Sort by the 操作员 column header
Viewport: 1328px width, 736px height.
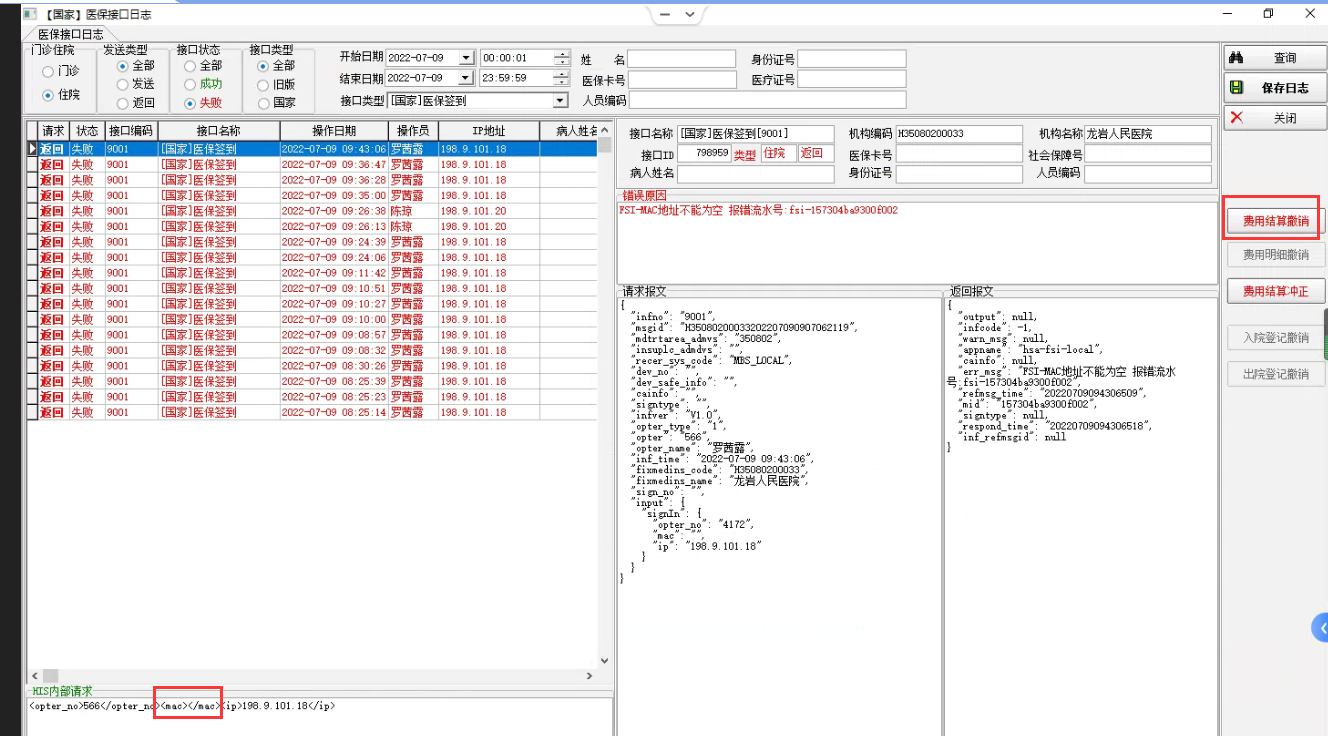coord(413,131)
